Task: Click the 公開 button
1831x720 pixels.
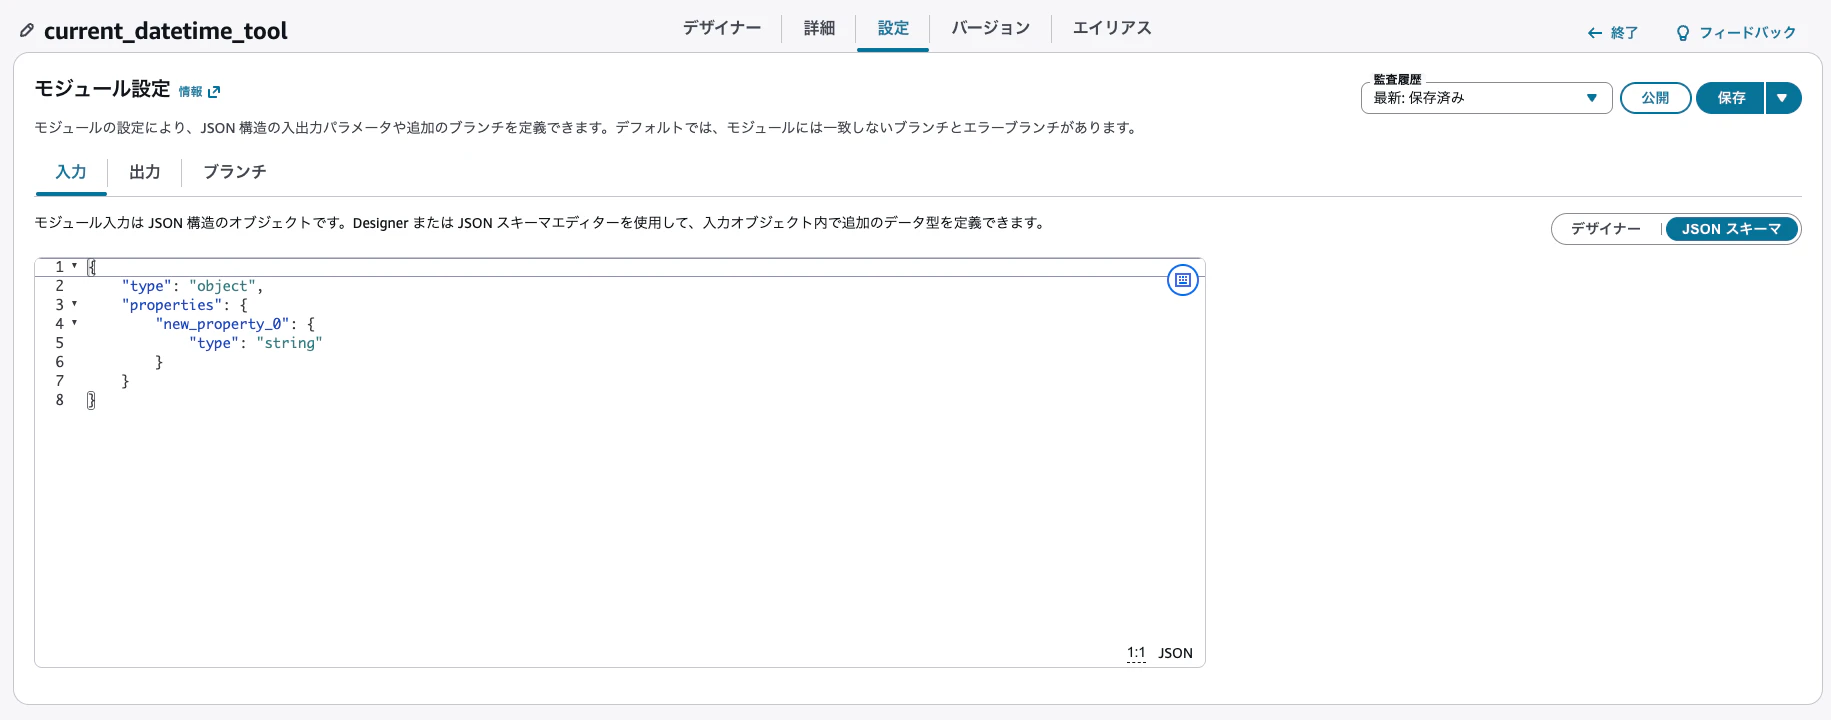Action: point(1655,98)
